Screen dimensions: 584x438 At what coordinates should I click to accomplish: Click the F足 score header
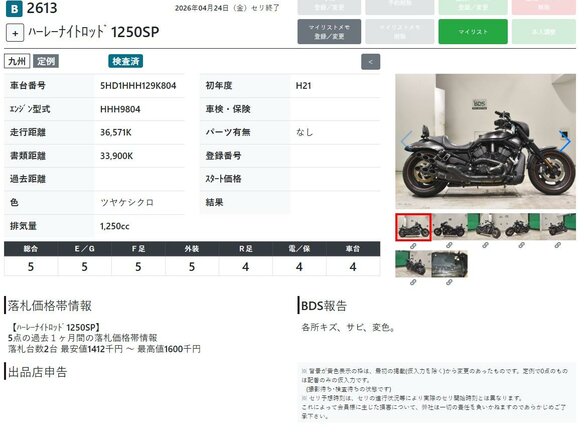pyautogui.click(x=138, y=249)
